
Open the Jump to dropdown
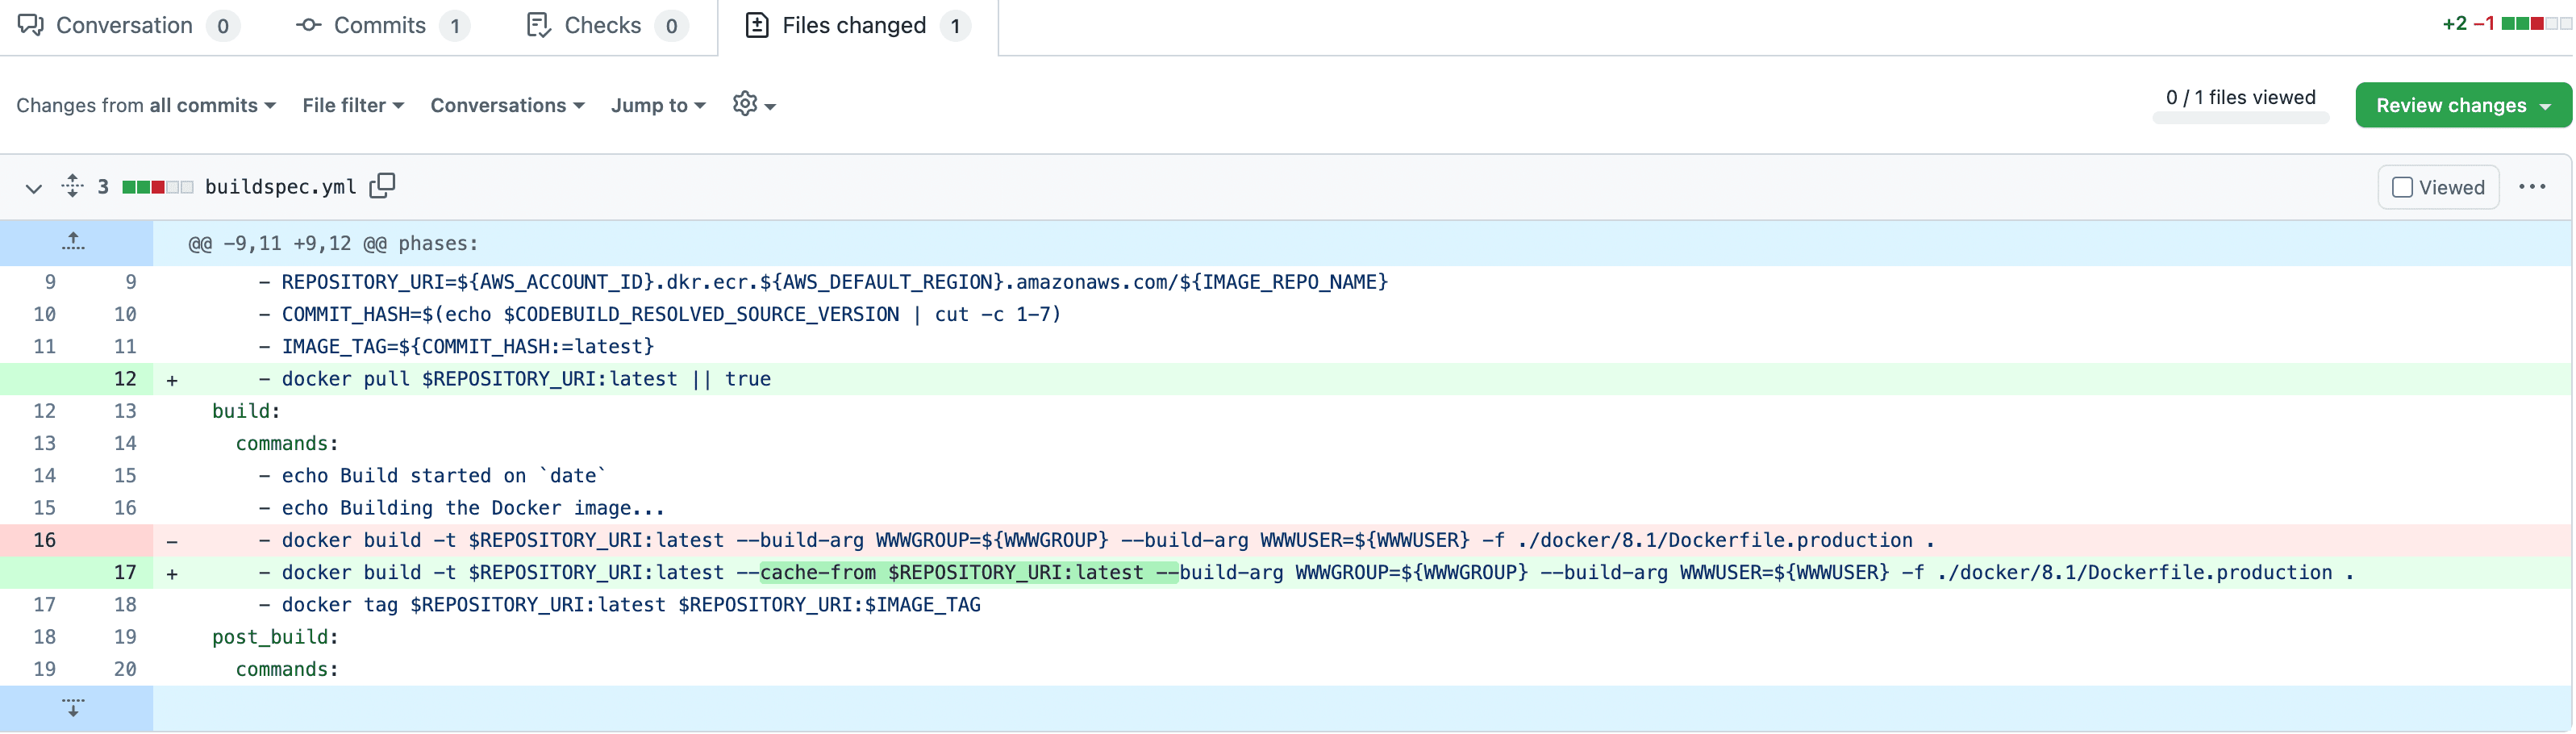657,105
